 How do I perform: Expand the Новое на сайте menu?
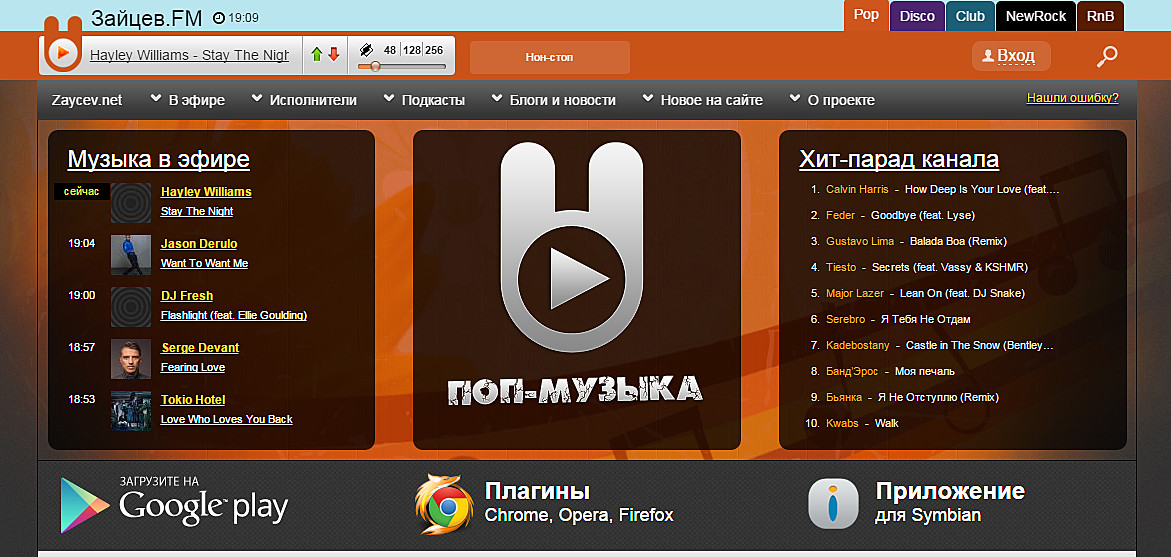tap(703, 100)
